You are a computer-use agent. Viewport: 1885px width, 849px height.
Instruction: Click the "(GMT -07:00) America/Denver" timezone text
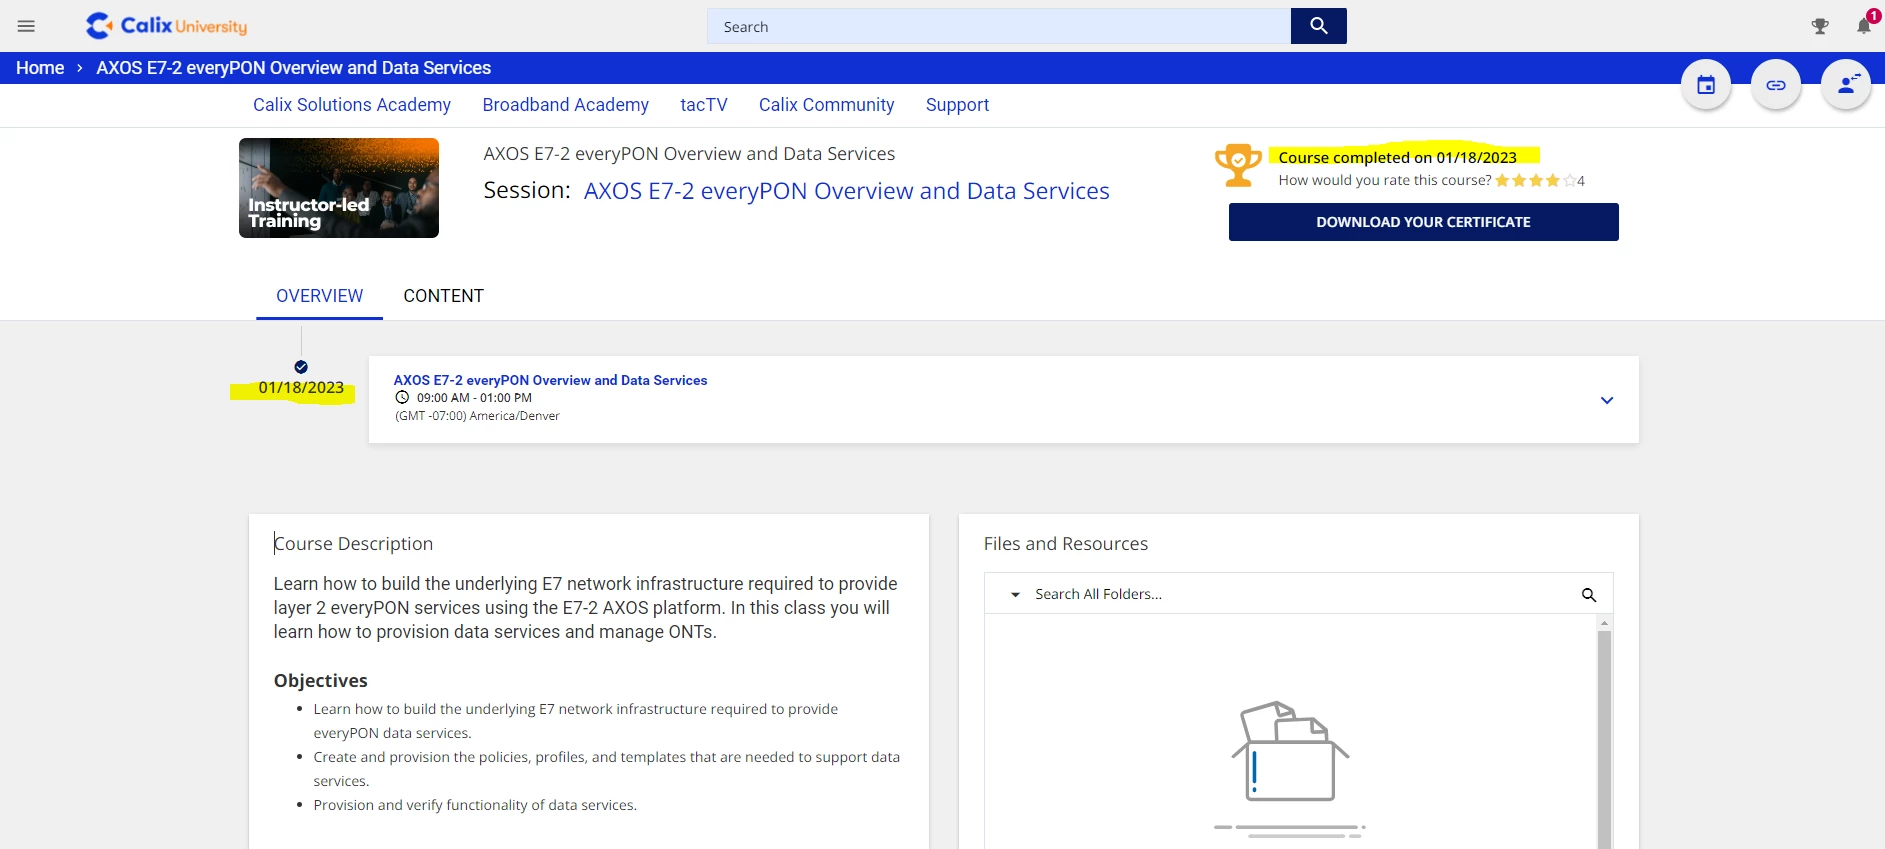coord(477,416)
